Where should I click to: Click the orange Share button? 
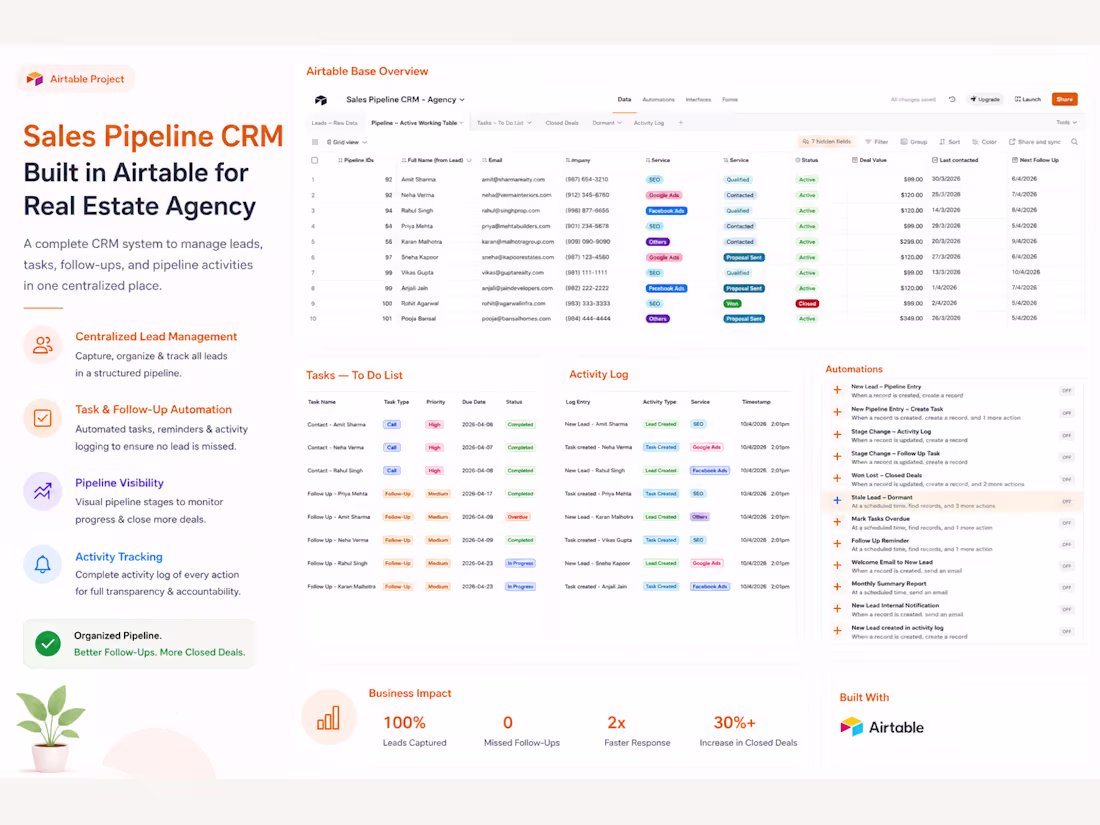point(1064,99)
